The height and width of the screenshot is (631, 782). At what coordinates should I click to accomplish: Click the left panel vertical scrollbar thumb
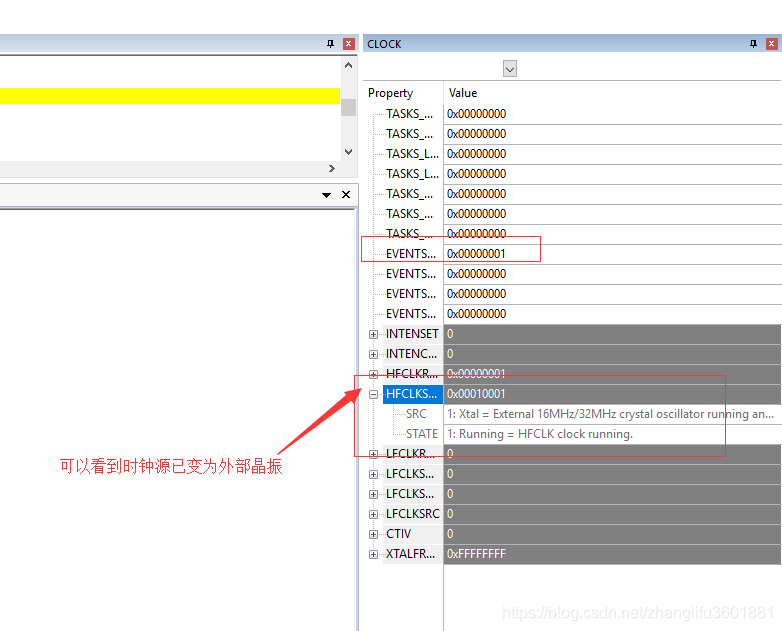[348, 107]
